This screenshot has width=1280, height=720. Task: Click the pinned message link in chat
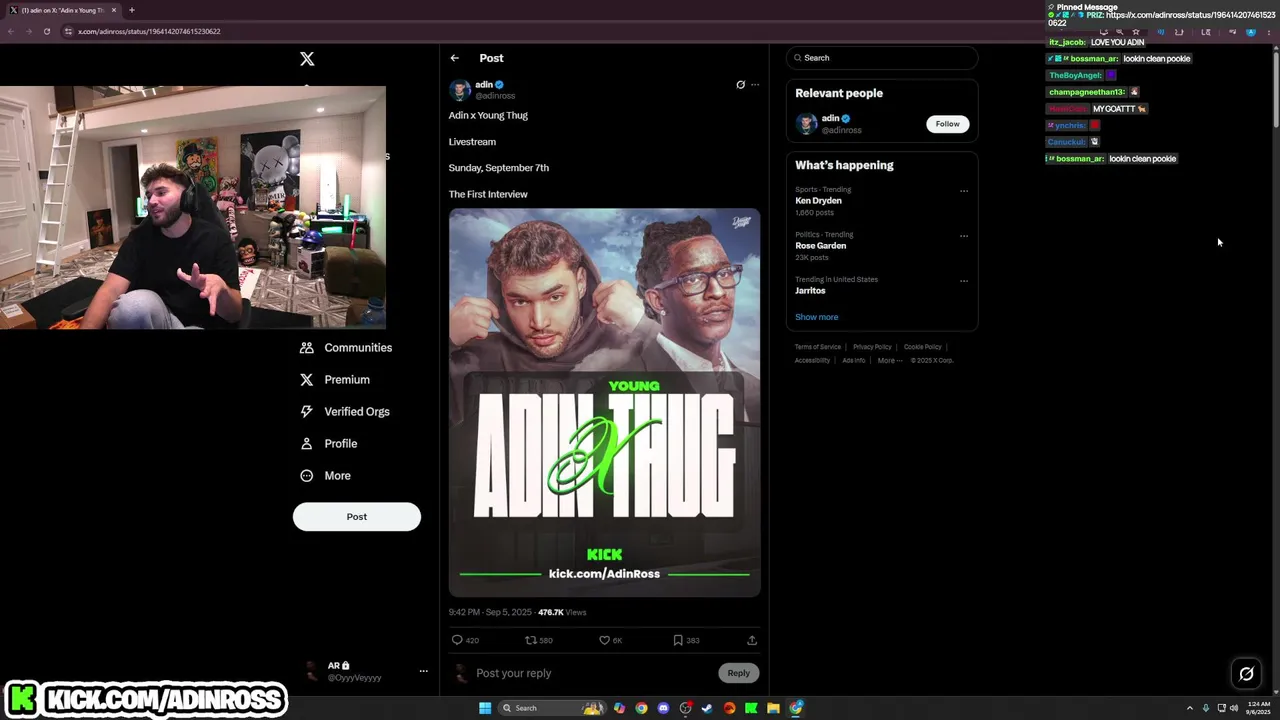point(1162,19)
